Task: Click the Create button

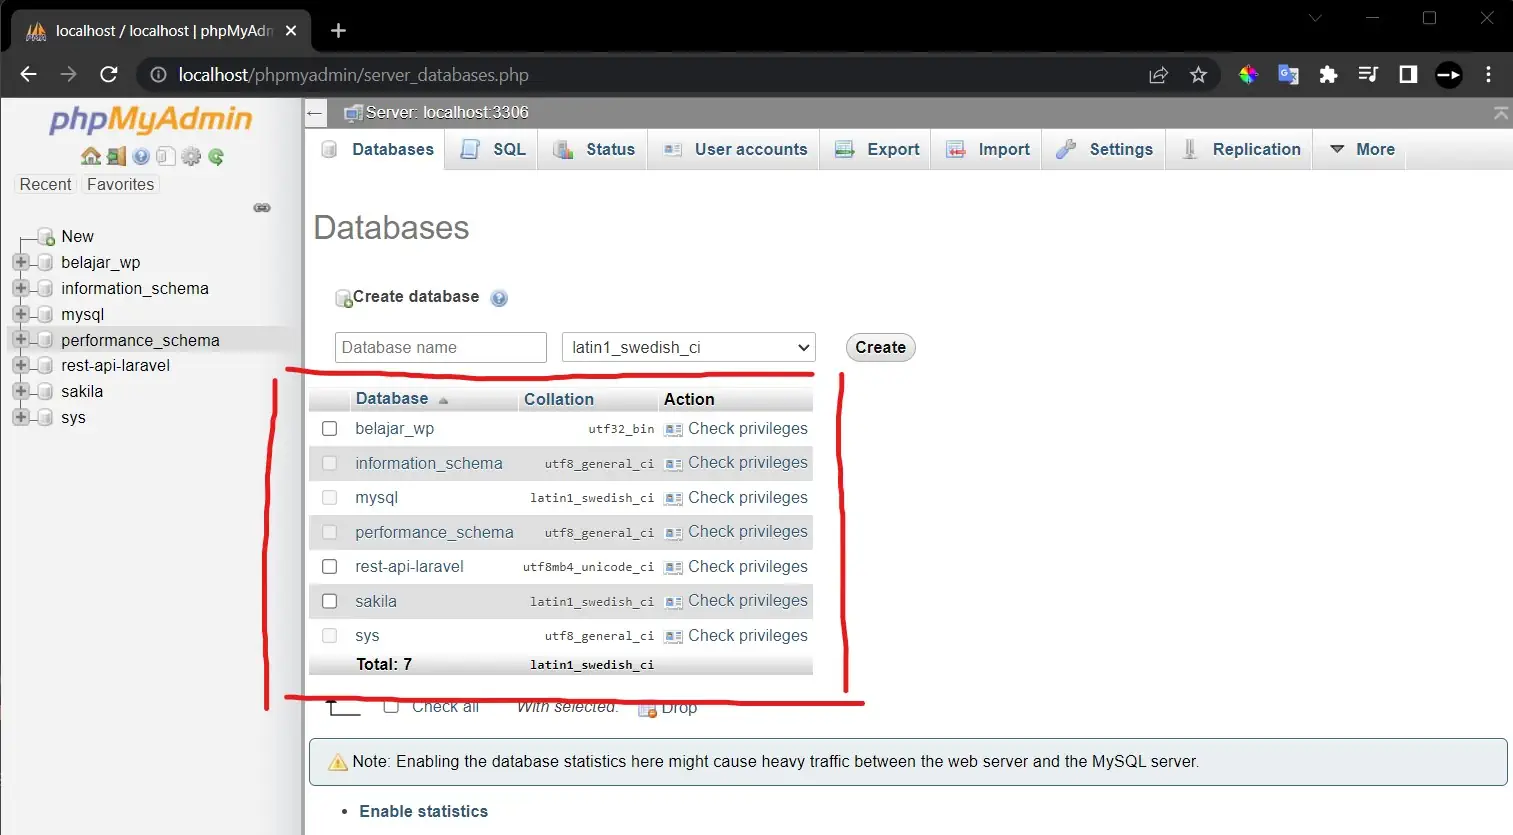Action: click(880, 347)
